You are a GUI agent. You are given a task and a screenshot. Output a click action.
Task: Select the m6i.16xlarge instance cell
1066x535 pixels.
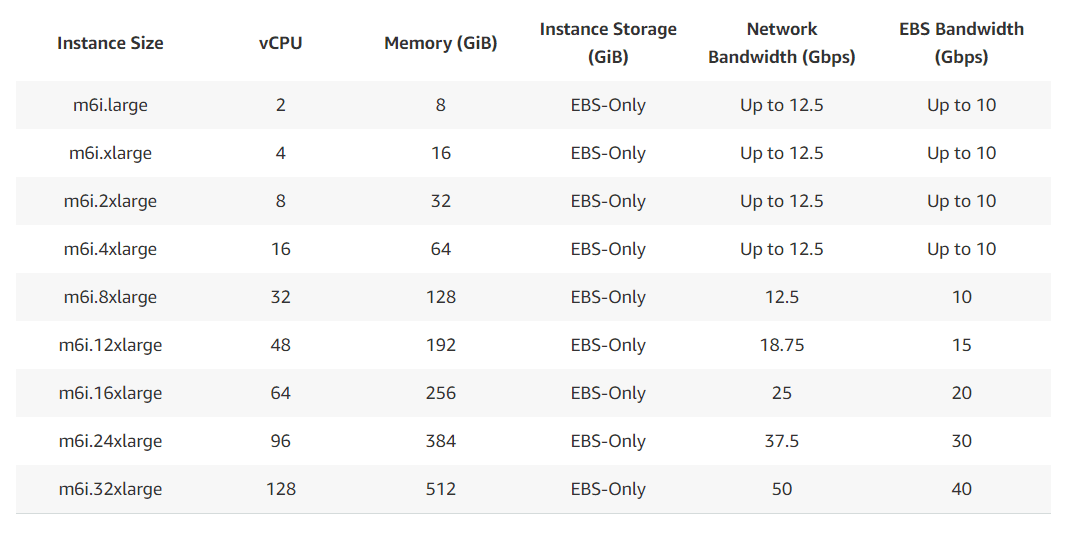pyautogui.click(x=110, y=393)
